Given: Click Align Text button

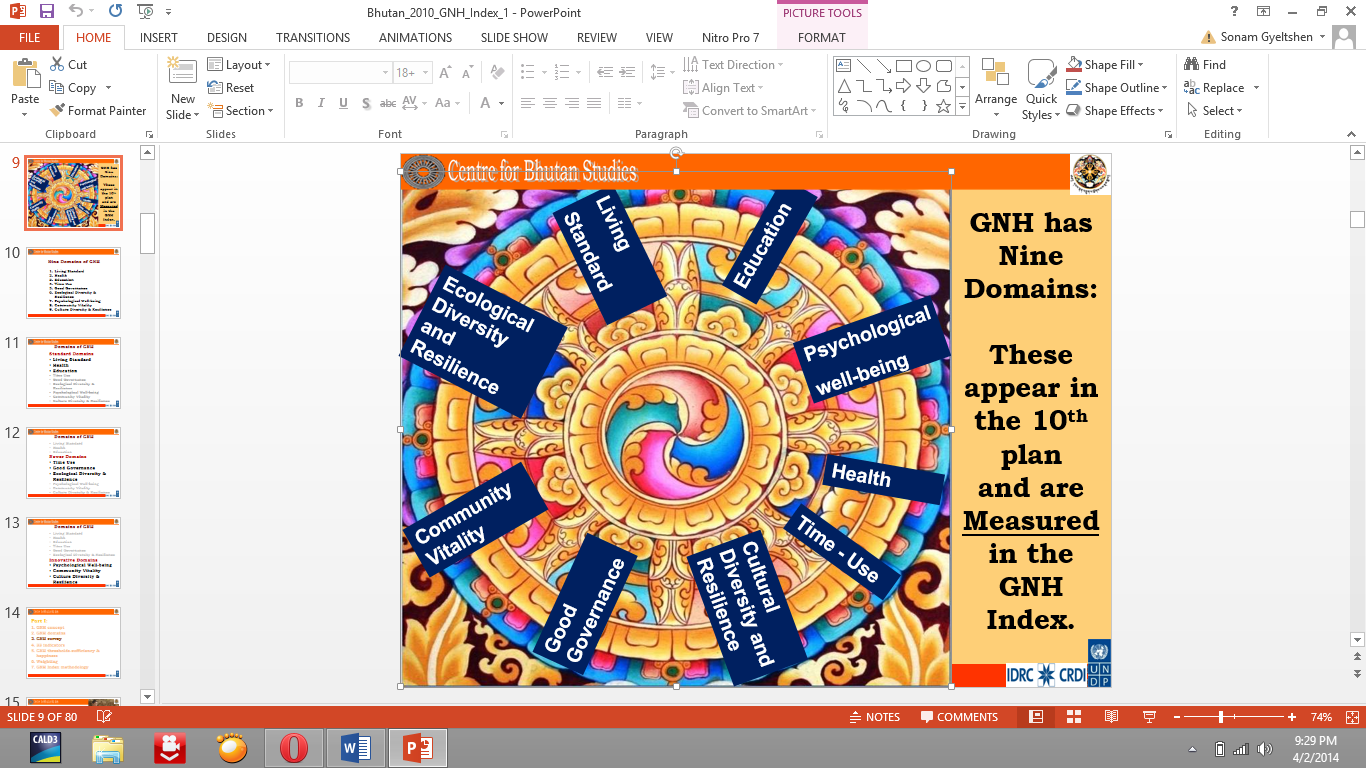Looking at the screenshot, I should (x=726, y=88).
